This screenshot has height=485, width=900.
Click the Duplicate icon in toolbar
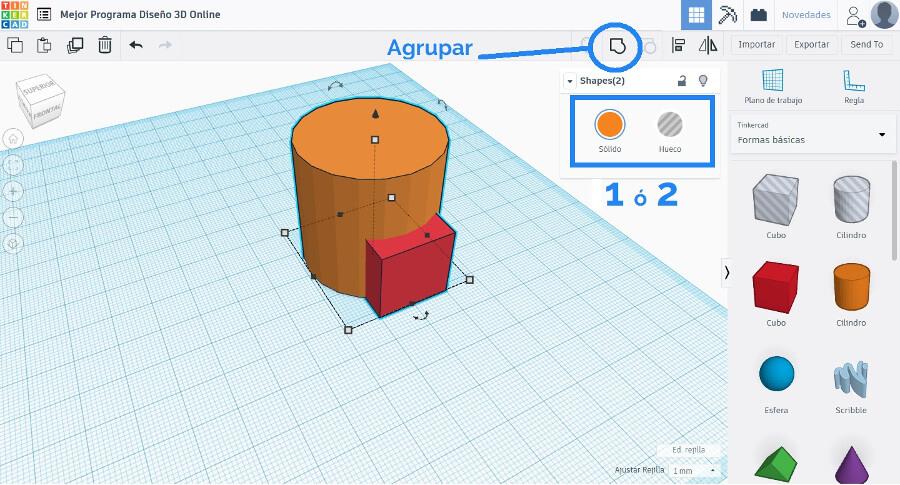pyautogui.click(x=75, y=45)
